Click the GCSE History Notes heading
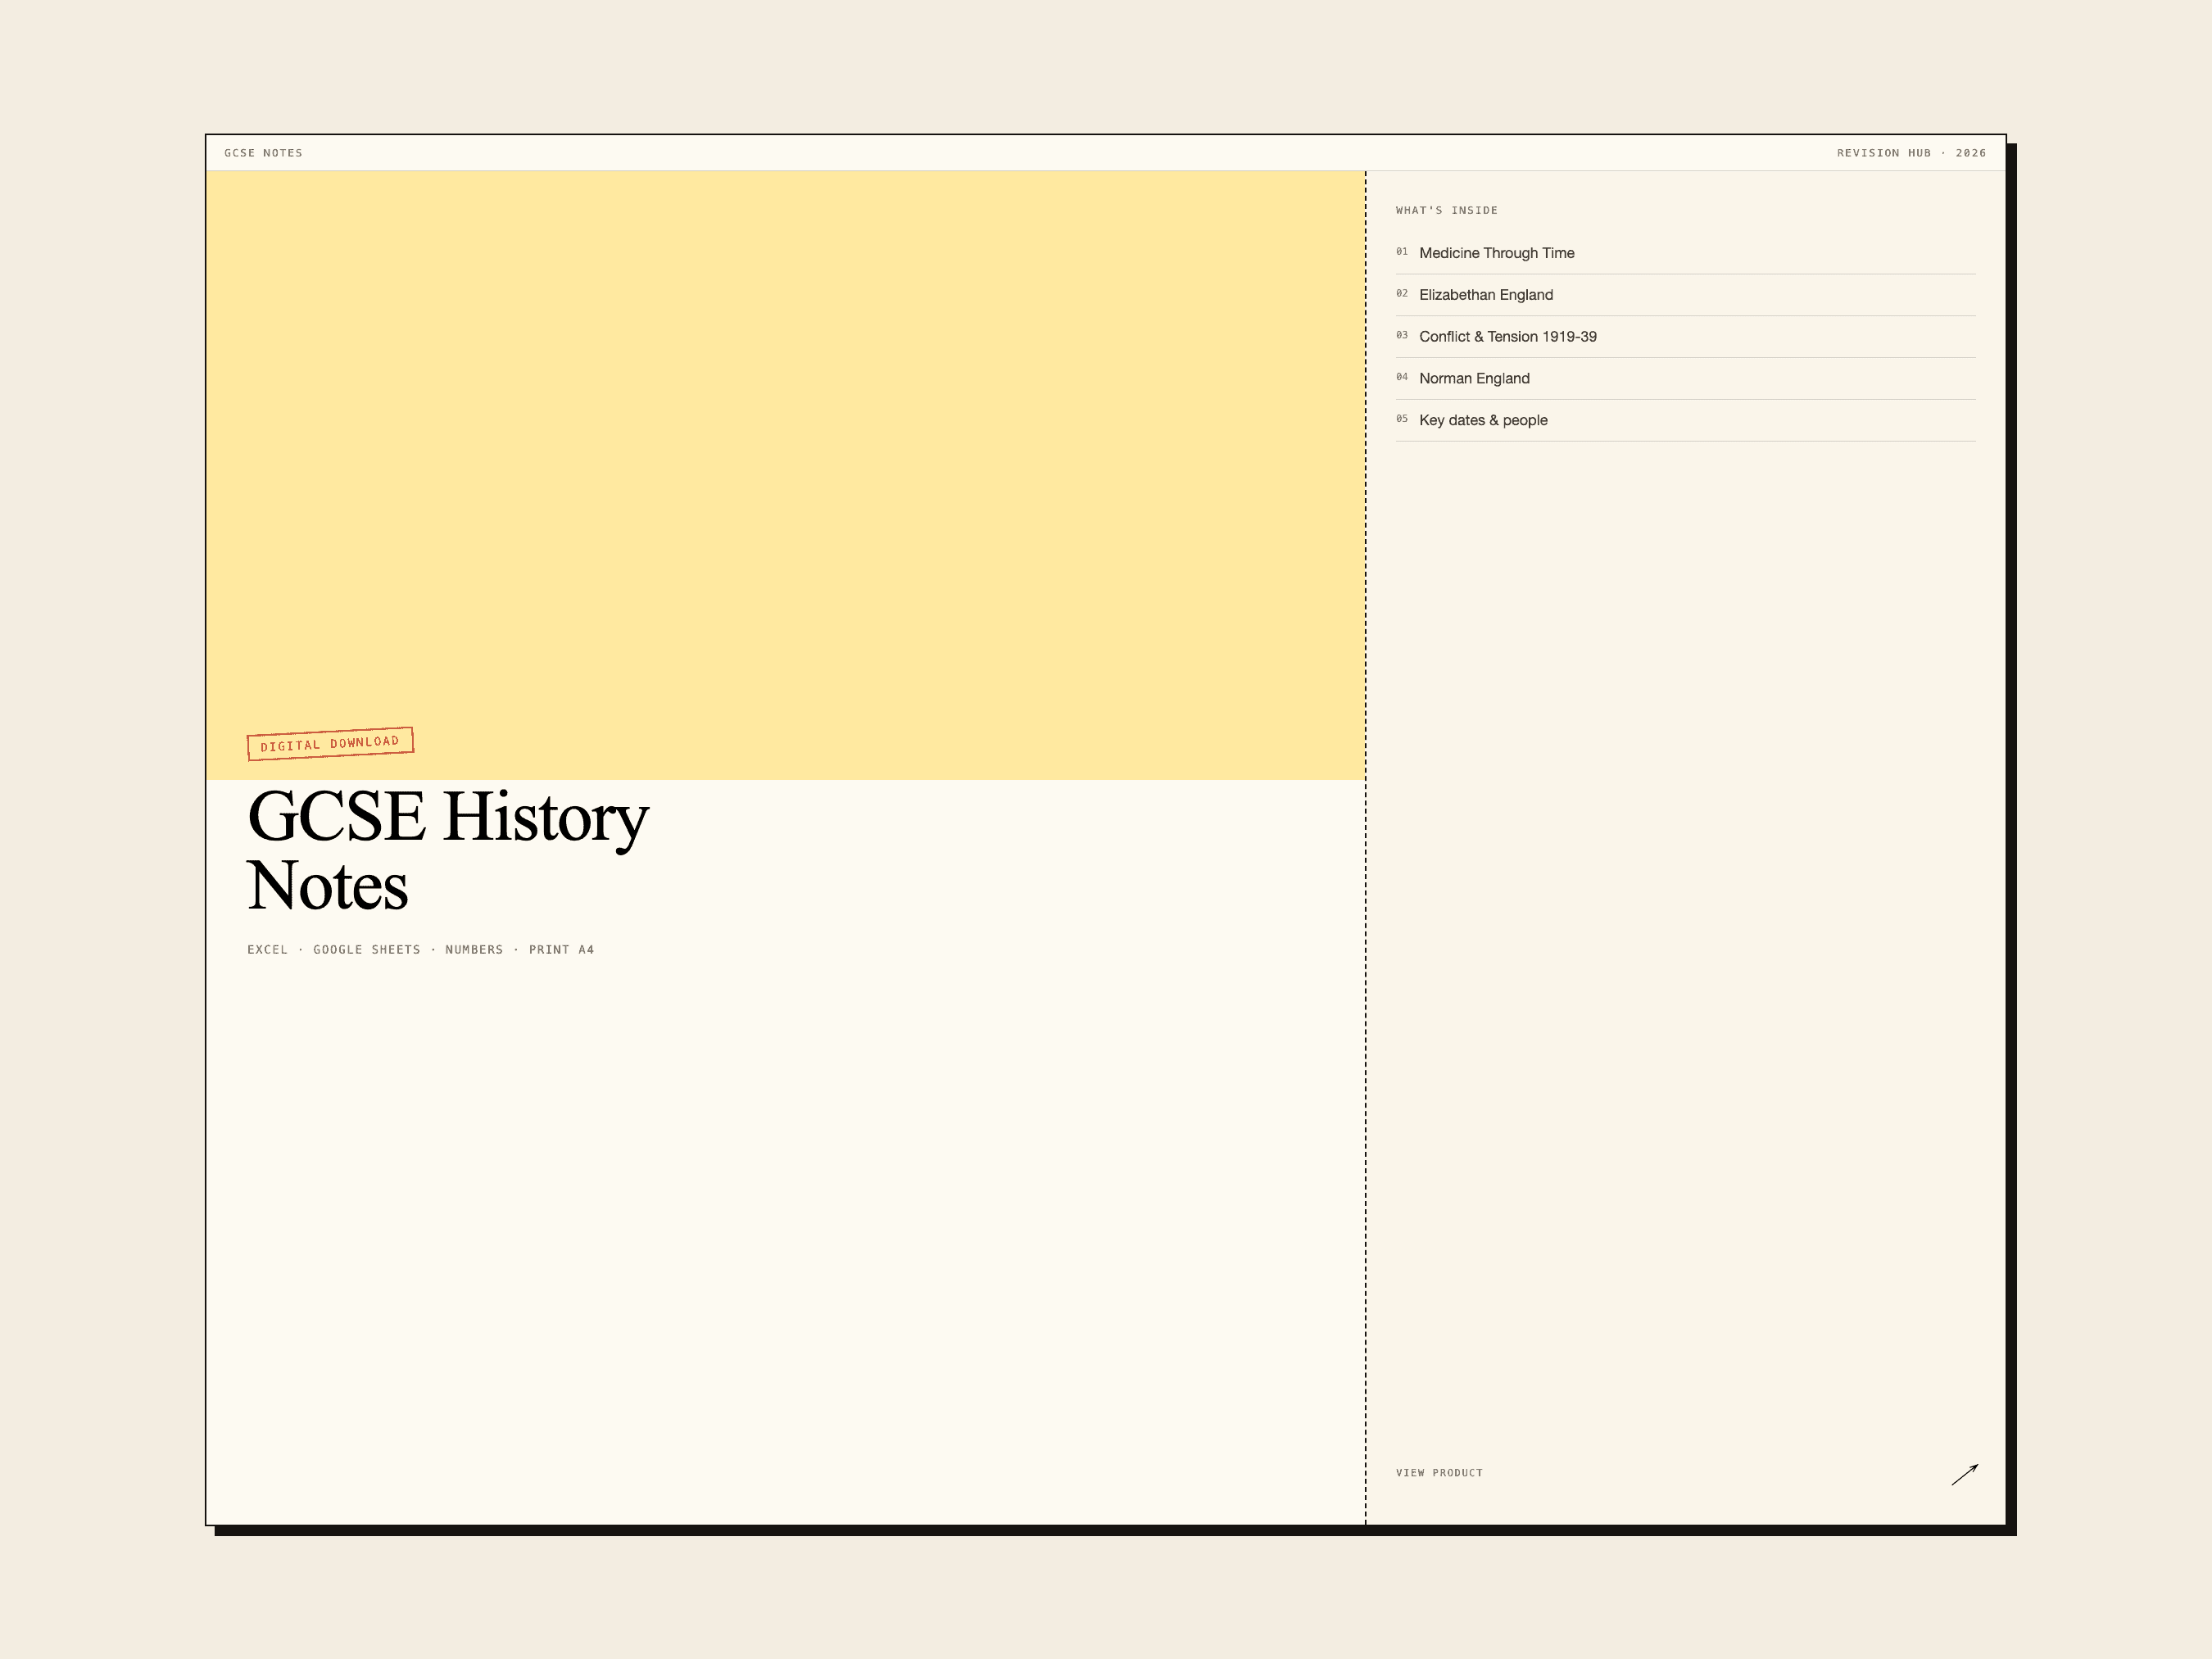The width and height of the screenshot is (2212, 1659). pyautogui.click(x=447, y=851)
